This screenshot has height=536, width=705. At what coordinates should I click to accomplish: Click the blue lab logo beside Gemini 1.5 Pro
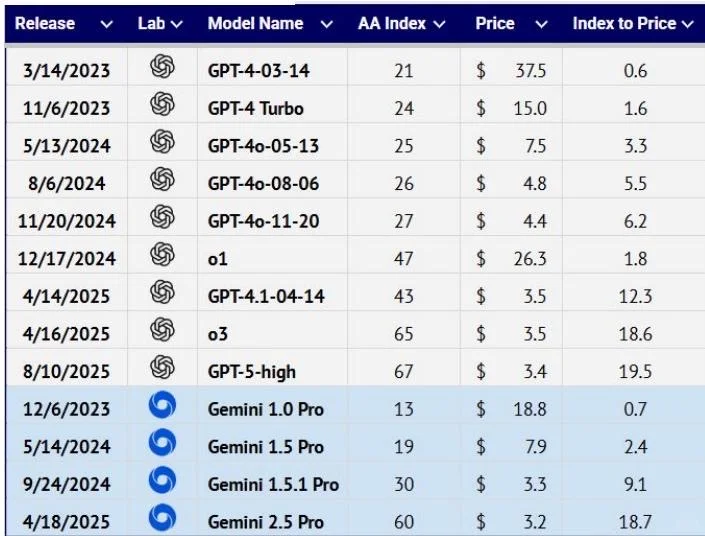click(162, 442)
